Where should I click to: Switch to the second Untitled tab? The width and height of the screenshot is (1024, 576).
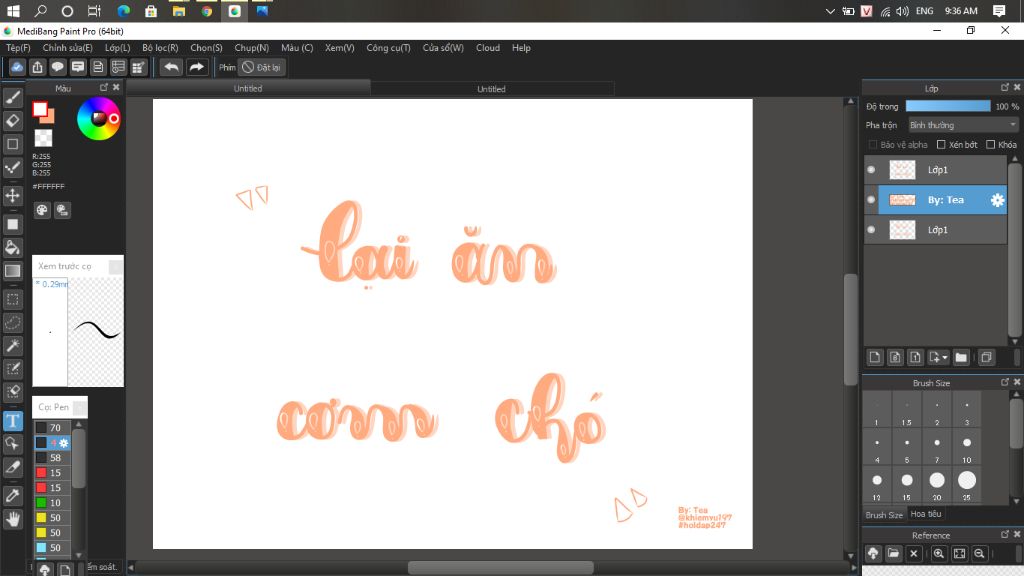click(492, 89)
